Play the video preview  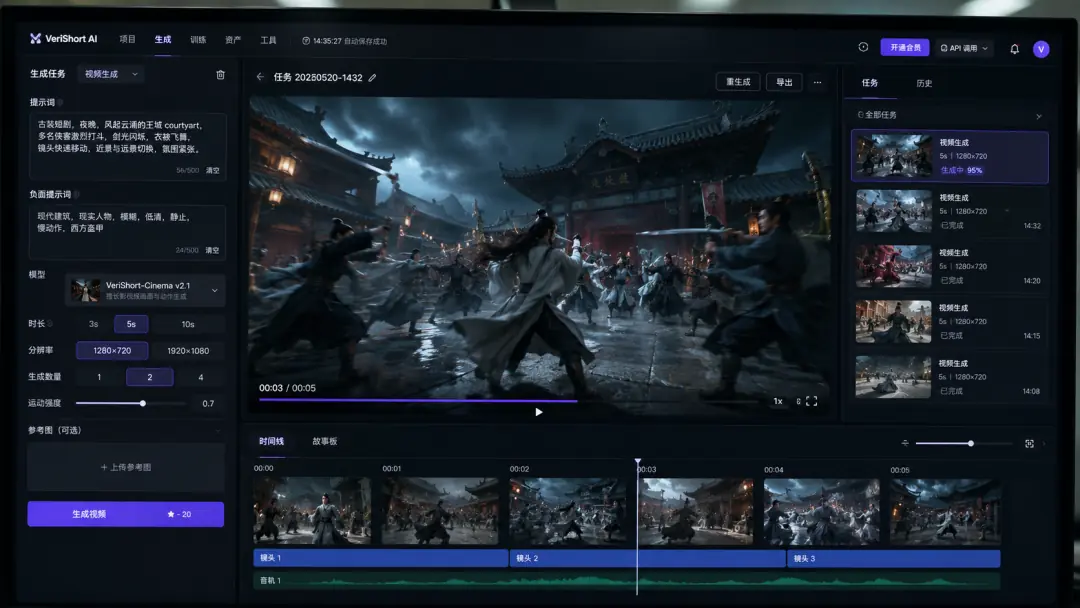539,412
